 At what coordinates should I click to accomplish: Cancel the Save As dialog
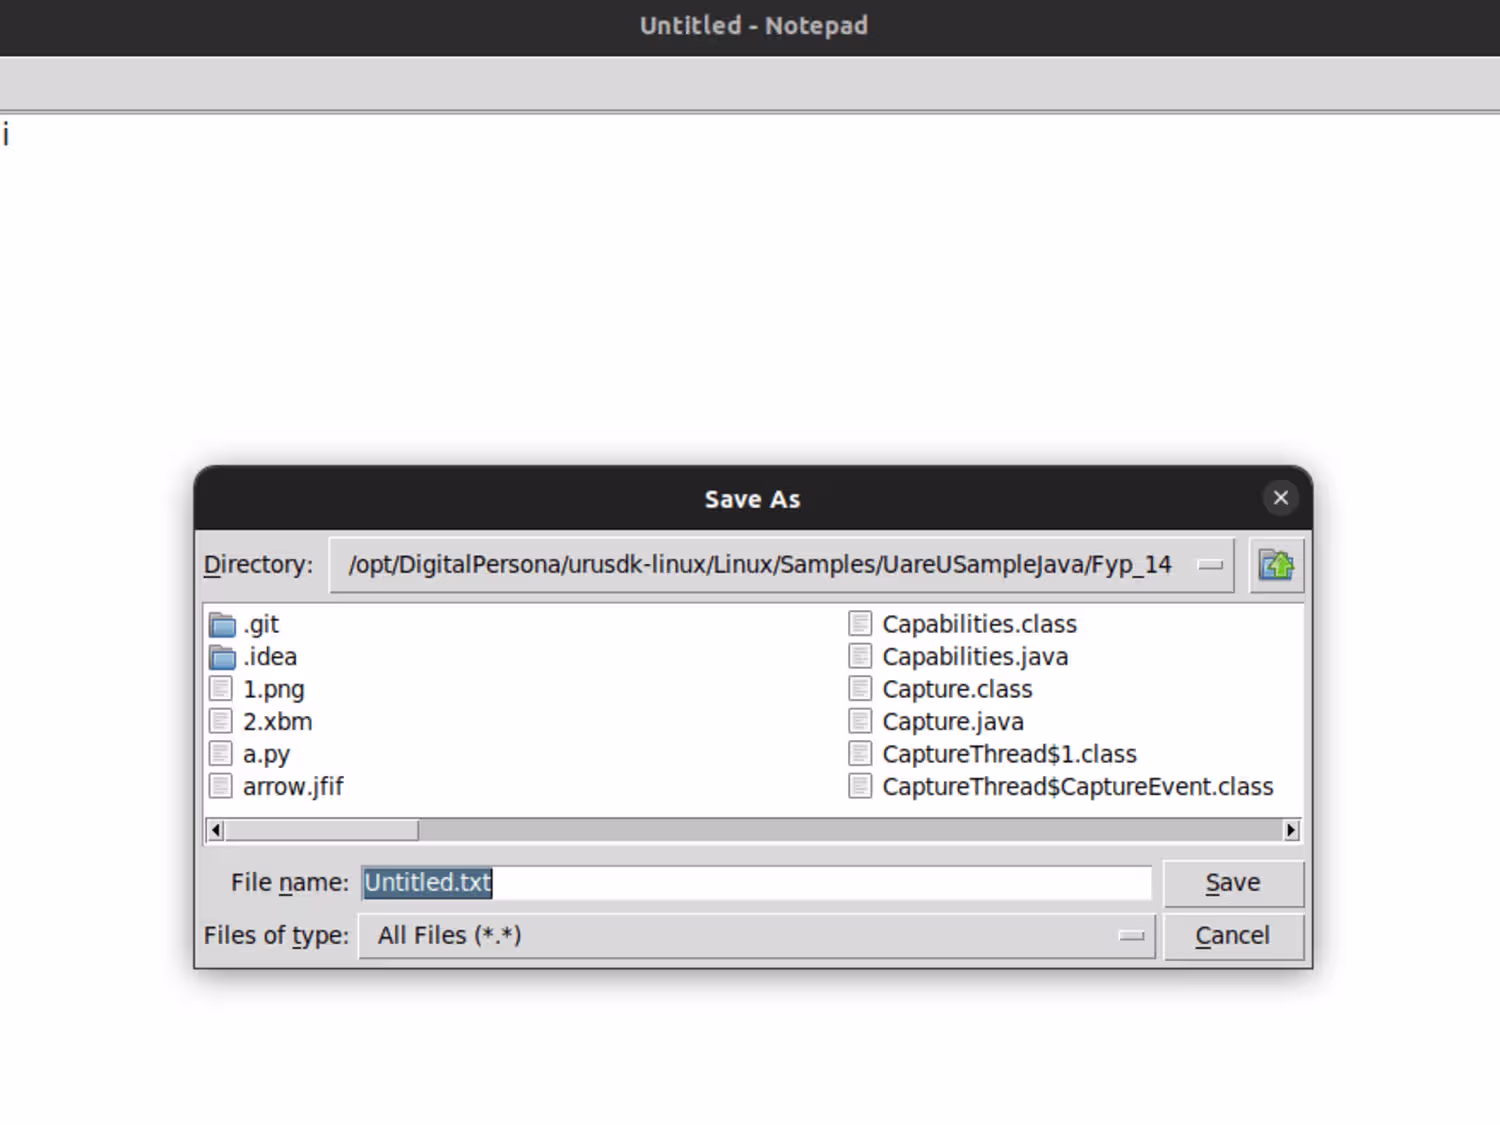[x=1233, y=936]
